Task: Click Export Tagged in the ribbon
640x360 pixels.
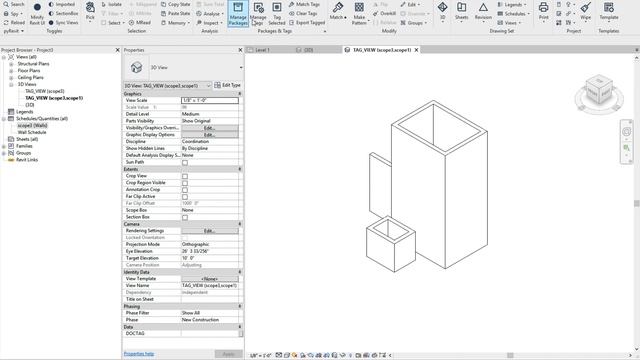Action: [x=307, y=23]
